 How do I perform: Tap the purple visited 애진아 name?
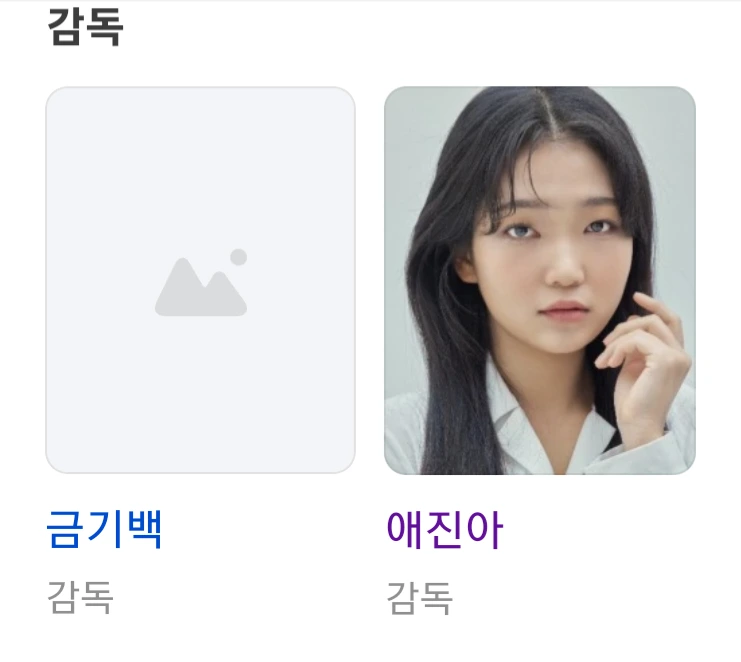click(445, 530)
